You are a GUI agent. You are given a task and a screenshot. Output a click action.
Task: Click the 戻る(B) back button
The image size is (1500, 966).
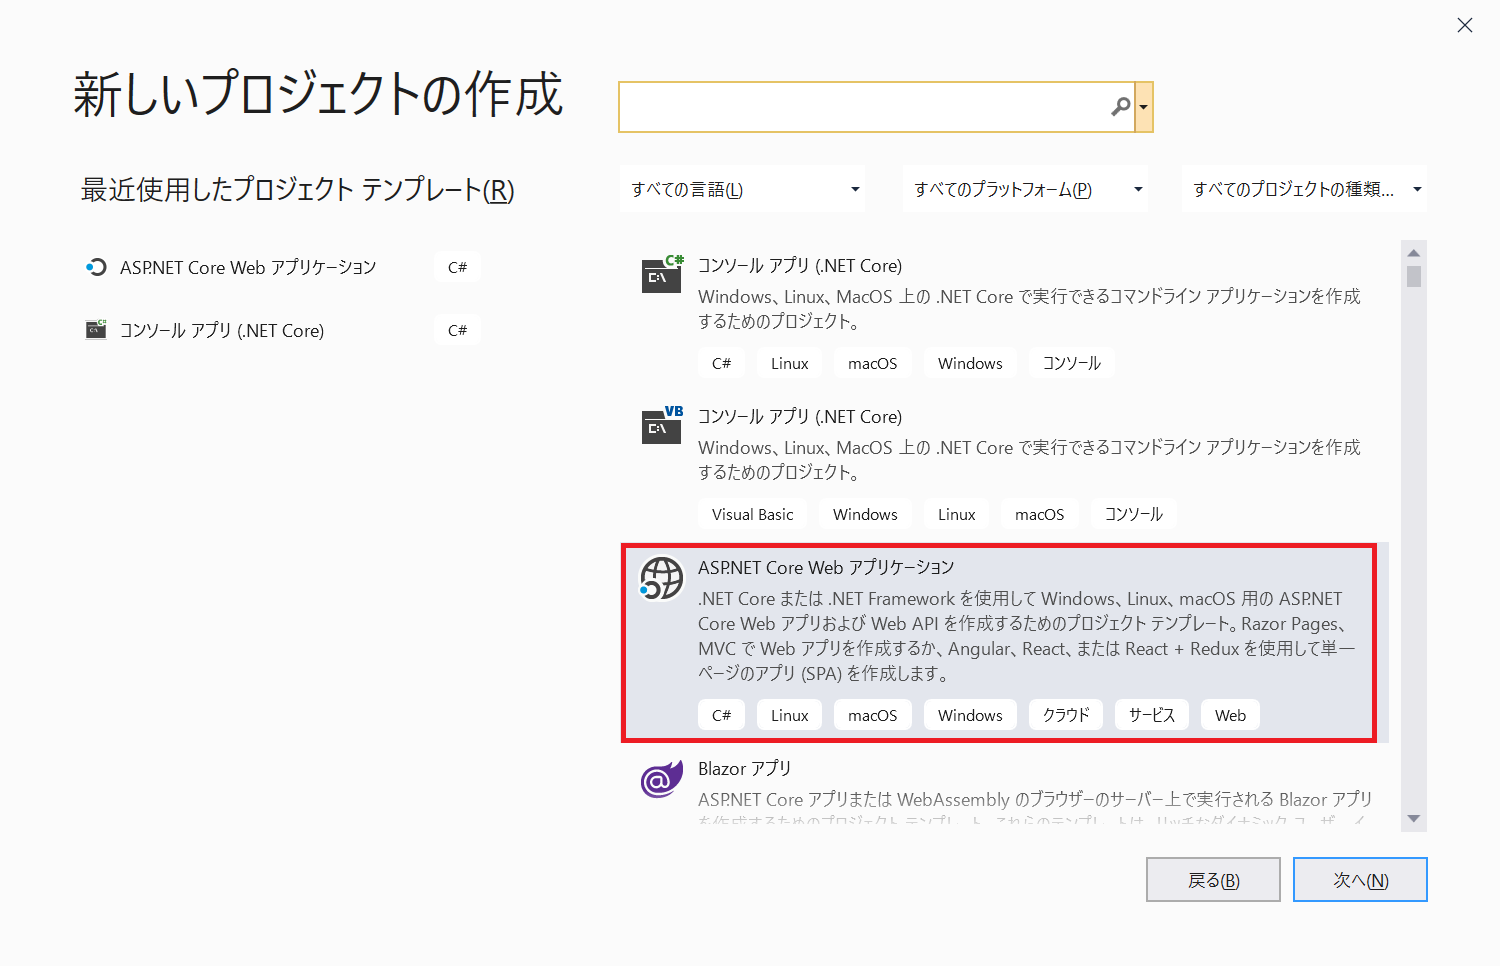pyautogui.click(x=1213, y=880)
